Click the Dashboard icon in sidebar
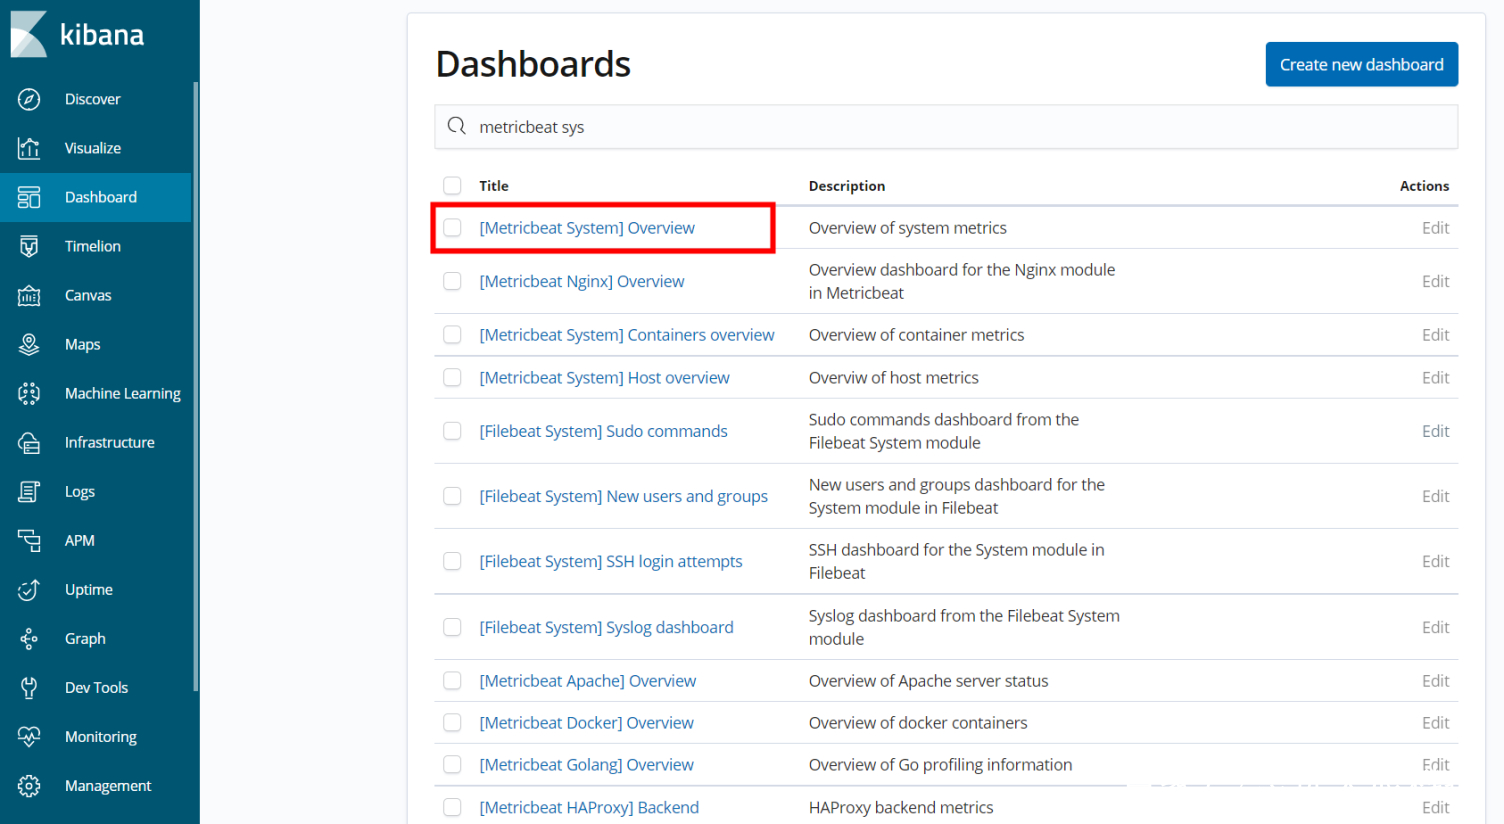This screenshot has height=824, width=1504. point(29,197)
